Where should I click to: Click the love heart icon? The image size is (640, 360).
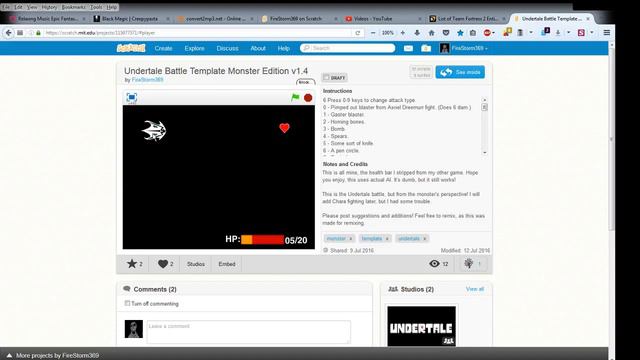163,264
